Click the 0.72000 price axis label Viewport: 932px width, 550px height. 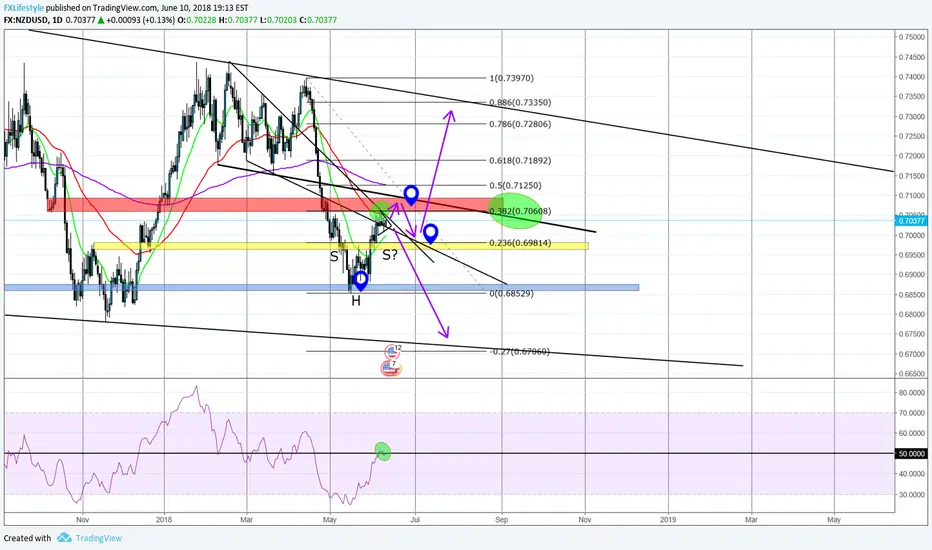pyautogui.click(x=911, y=156)
